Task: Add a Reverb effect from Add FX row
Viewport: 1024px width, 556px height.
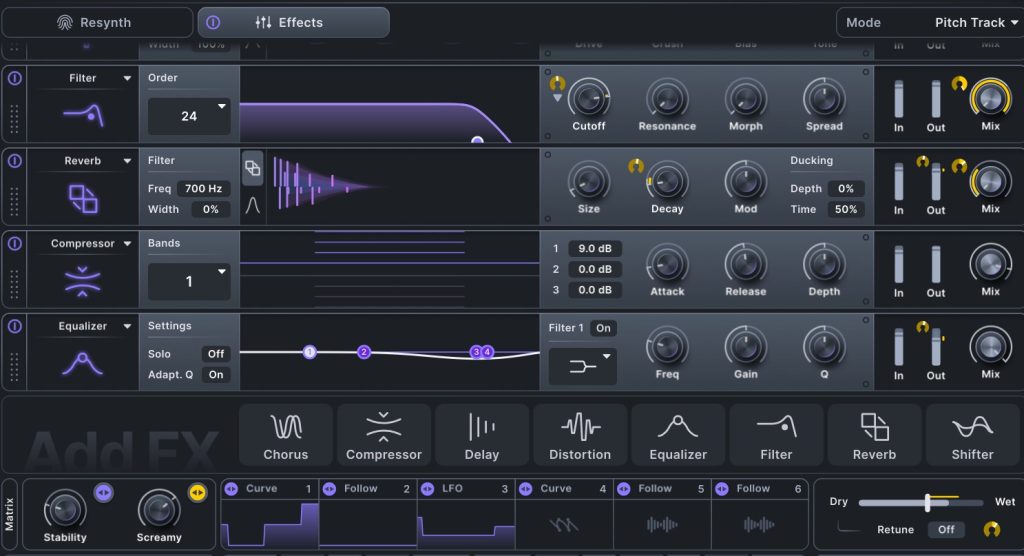Action: pos(874,436)
